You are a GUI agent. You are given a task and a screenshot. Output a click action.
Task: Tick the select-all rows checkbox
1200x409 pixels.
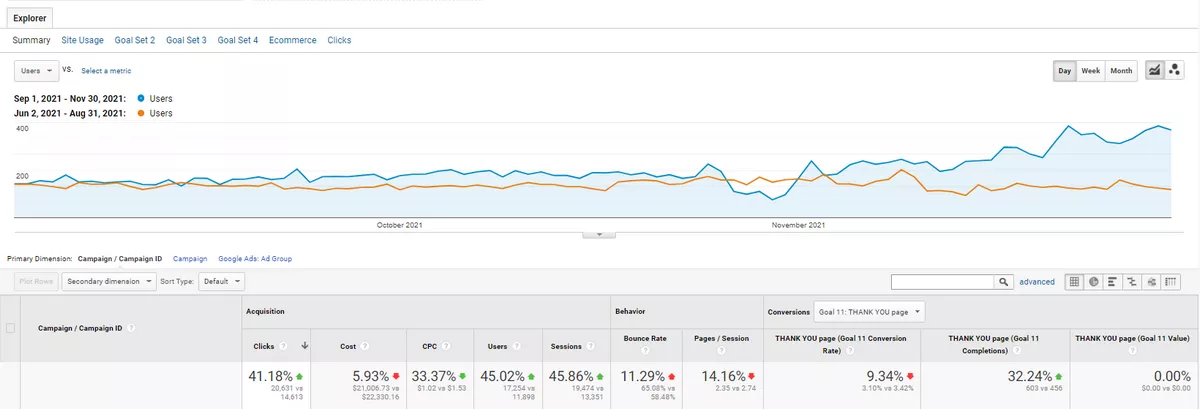pos(11,328)
